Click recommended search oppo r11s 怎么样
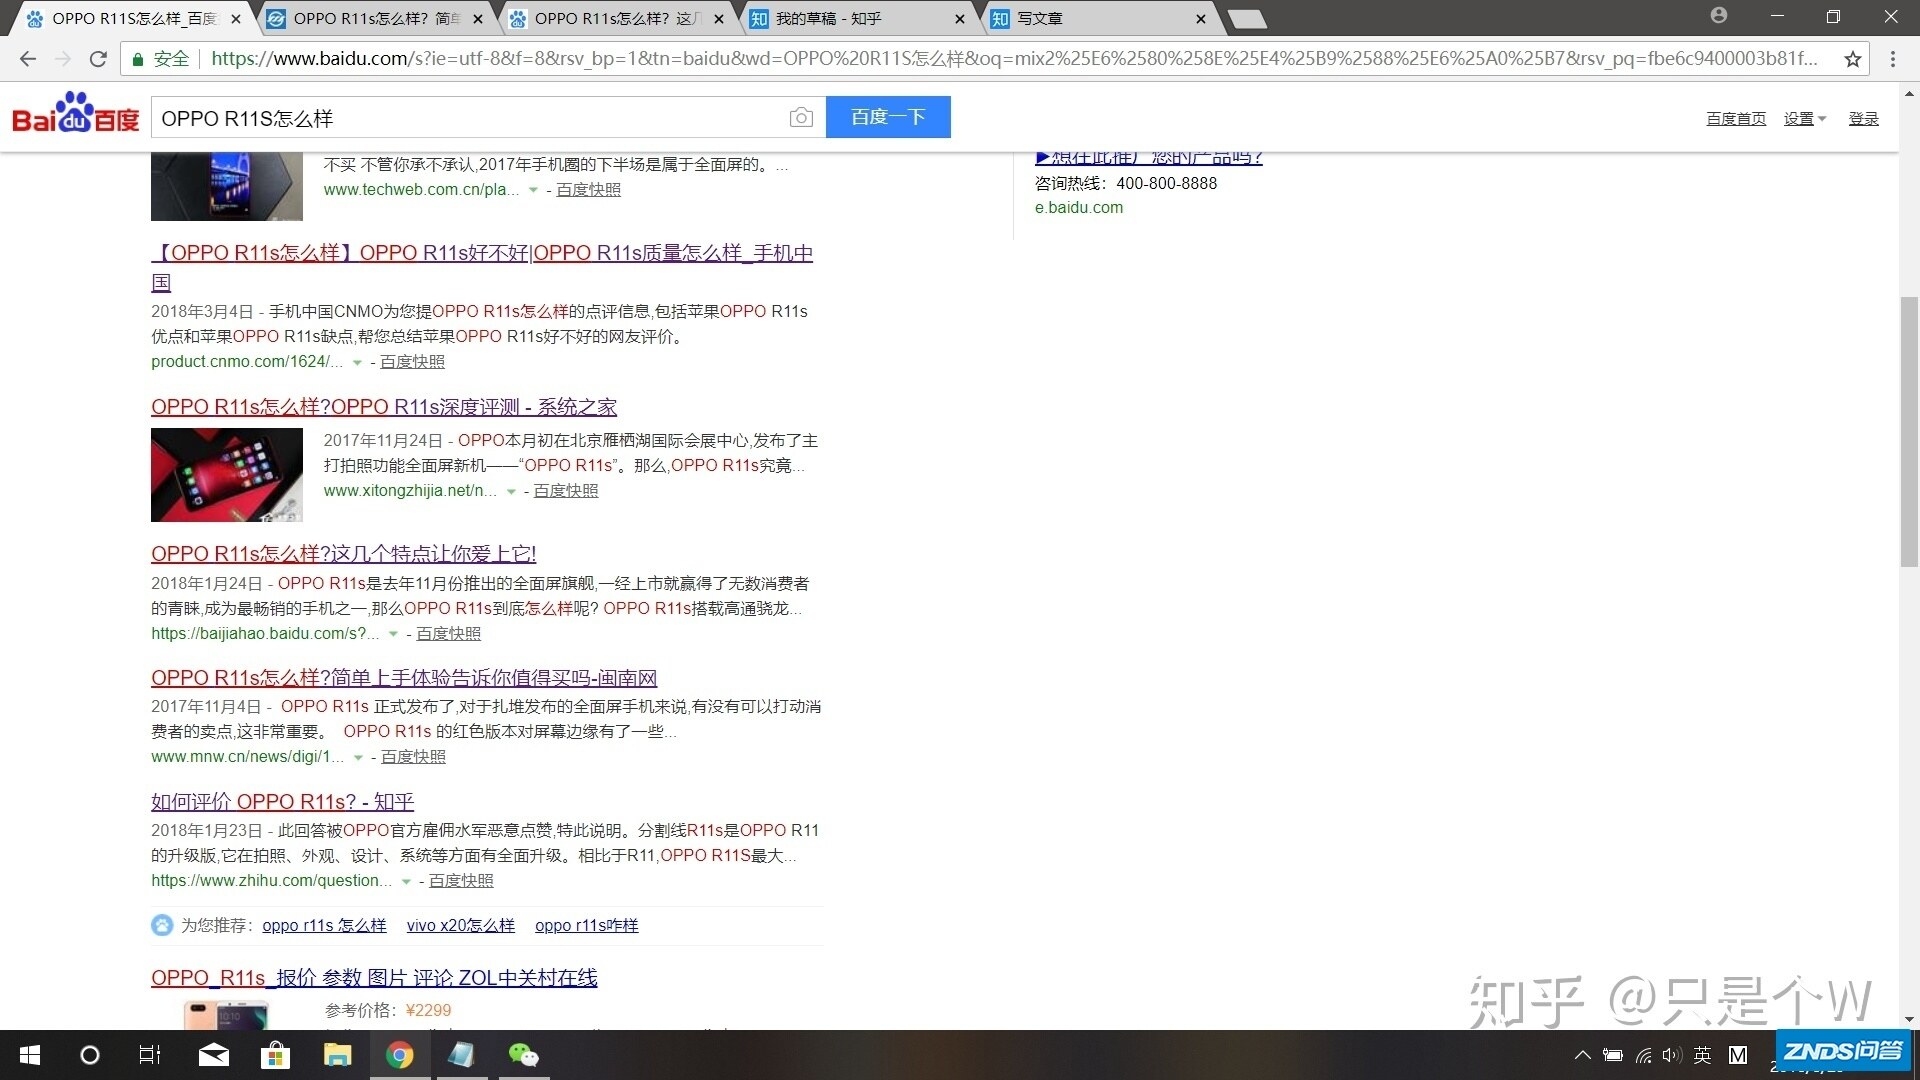The width and height of the screenshot is (1920, 1080). click(x=324, y=926)
